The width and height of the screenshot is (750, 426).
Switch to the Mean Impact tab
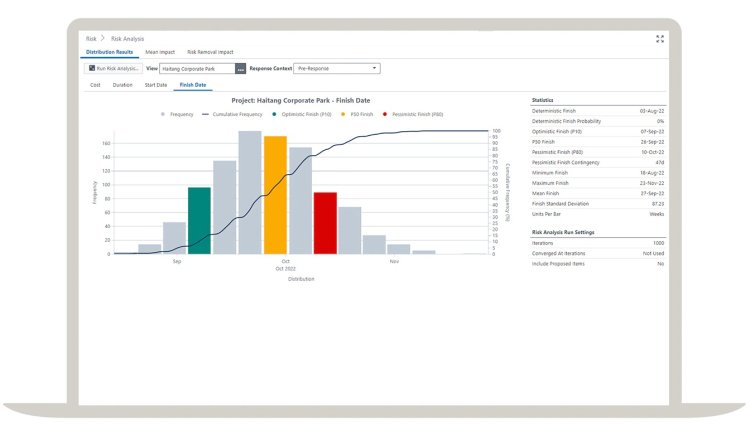tap(159, 51)
